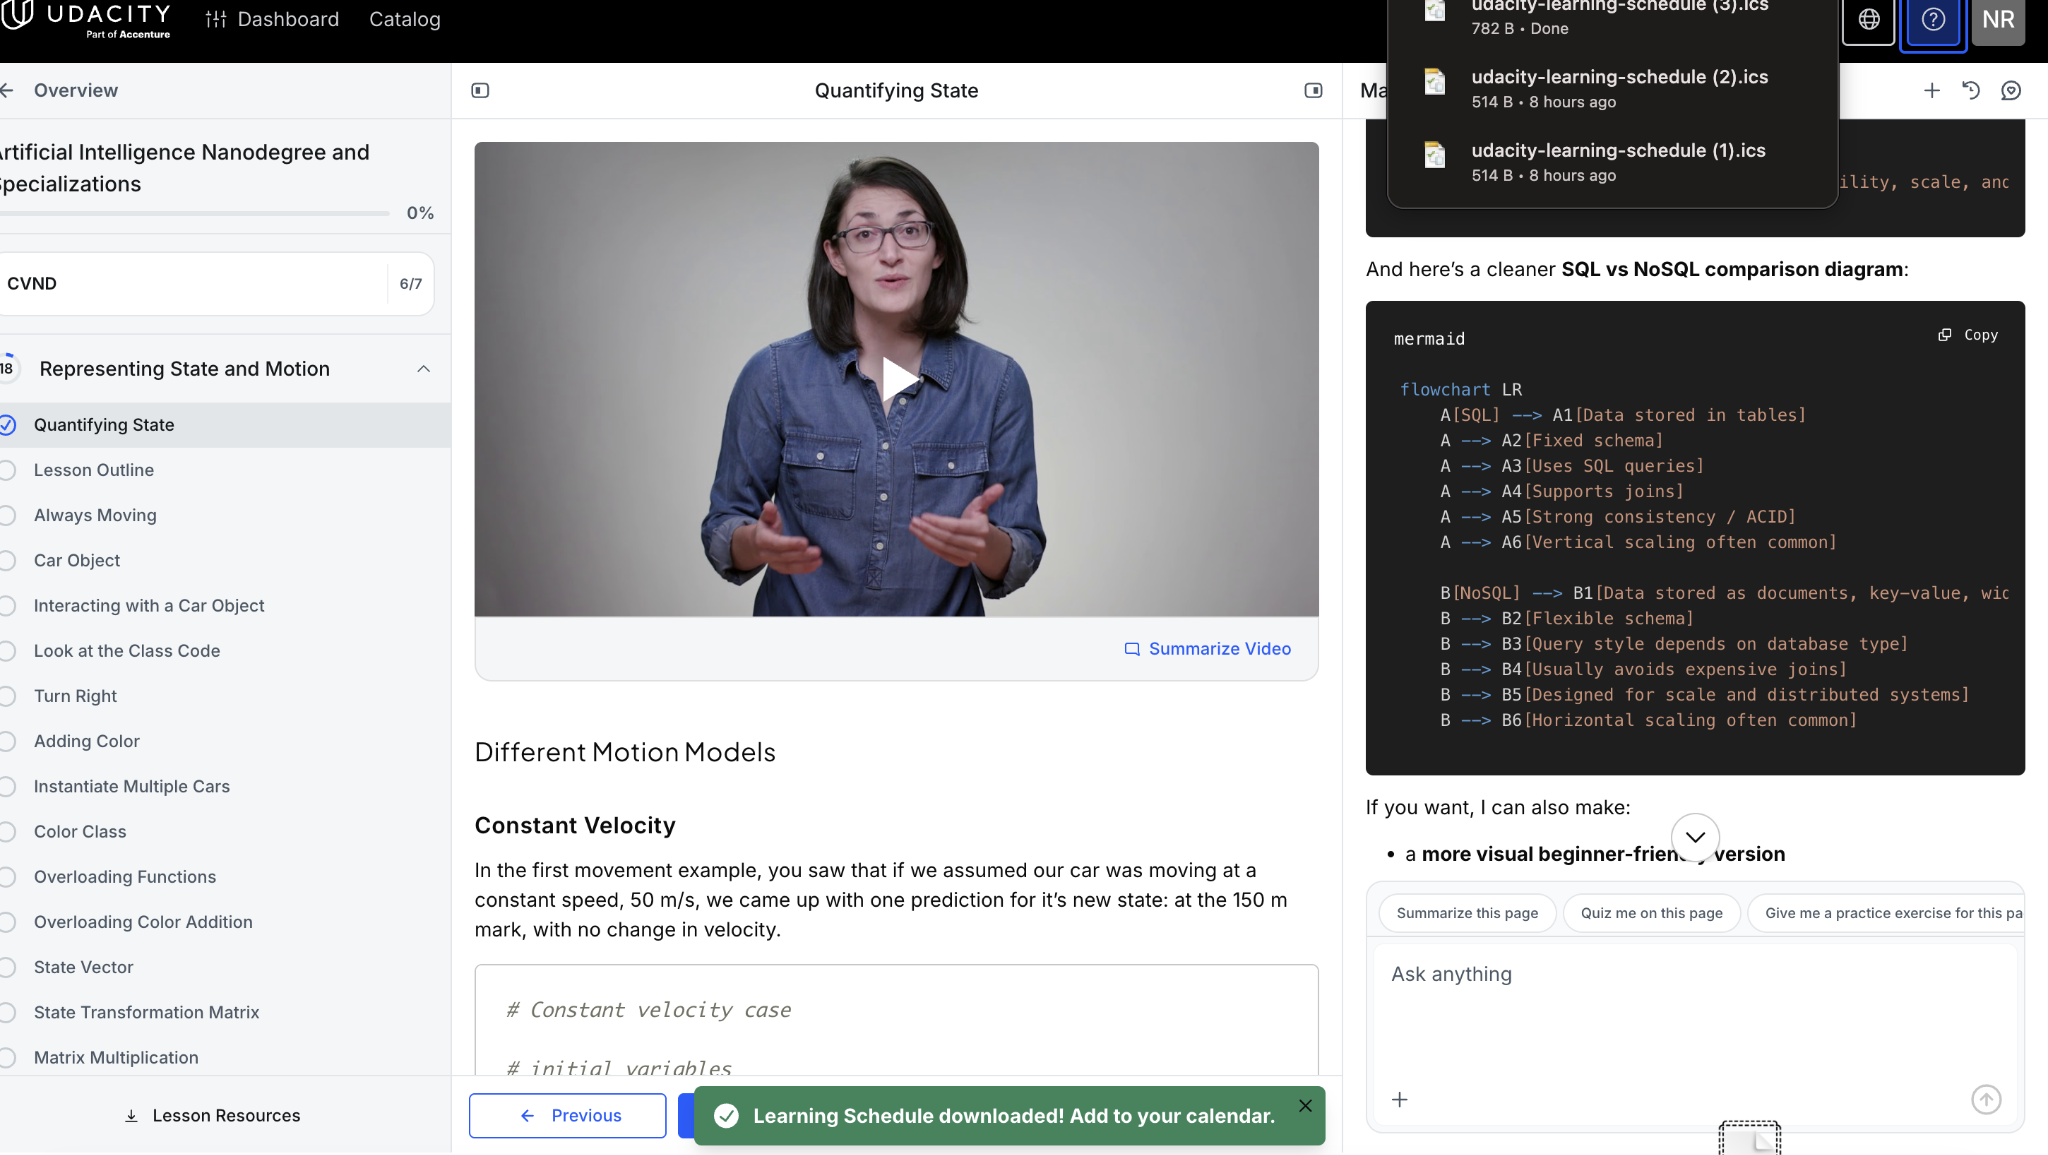
Task: Start a new chat with plus icon
Action: coord(1932,90)
